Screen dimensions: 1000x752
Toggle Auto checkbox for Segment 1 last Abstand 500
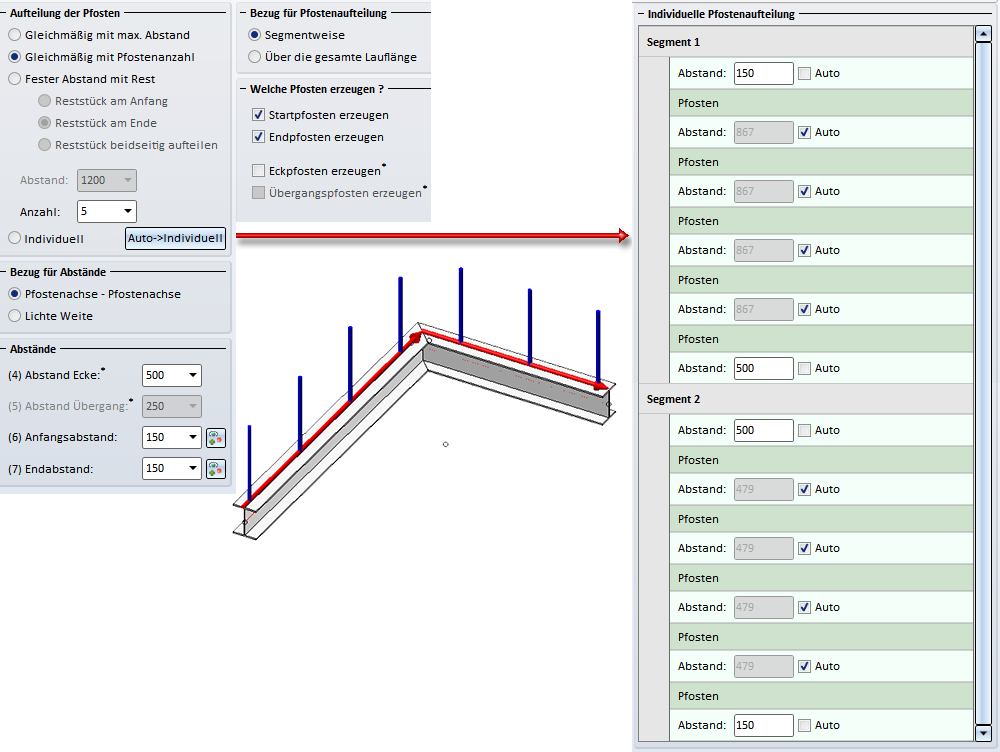point(805,368)
